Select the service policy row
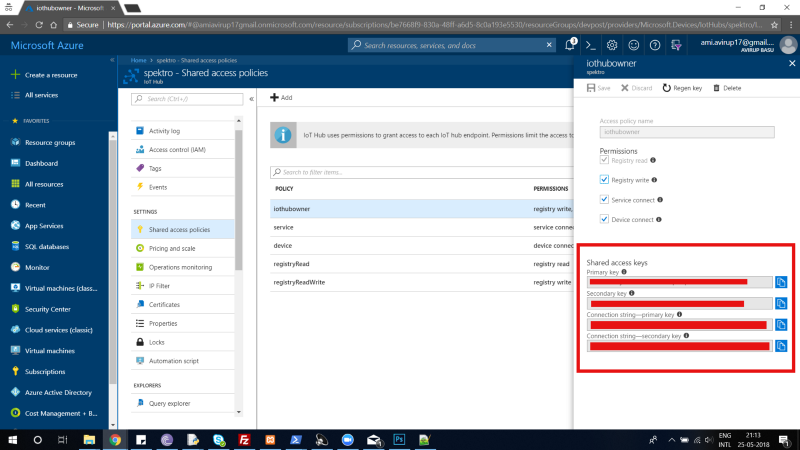 tap(422, 227)
